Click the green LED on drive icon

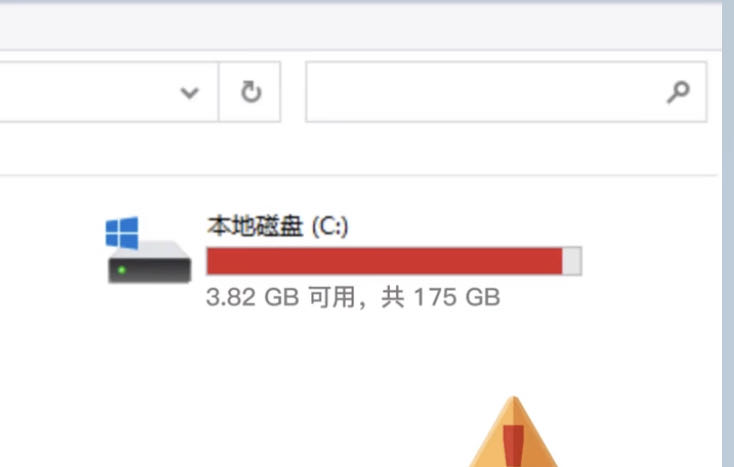point(122,270)
